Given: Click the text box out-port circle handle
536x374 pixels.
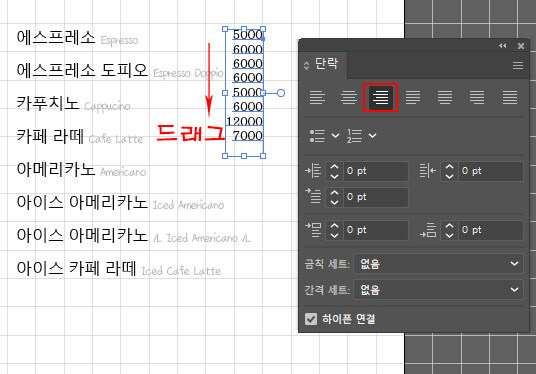Looking at the screenshot, I should pos(281,93).
